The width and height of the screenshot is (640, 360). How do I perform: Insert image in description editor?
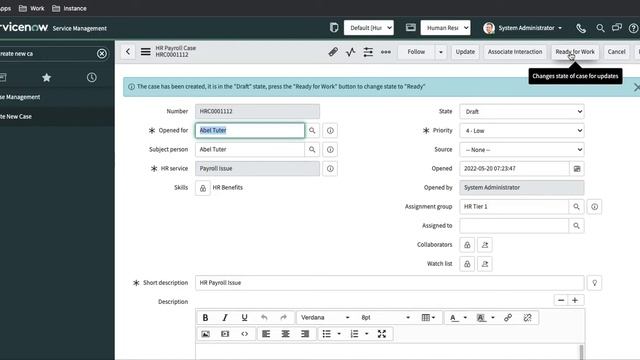click(x=205, y=334)
